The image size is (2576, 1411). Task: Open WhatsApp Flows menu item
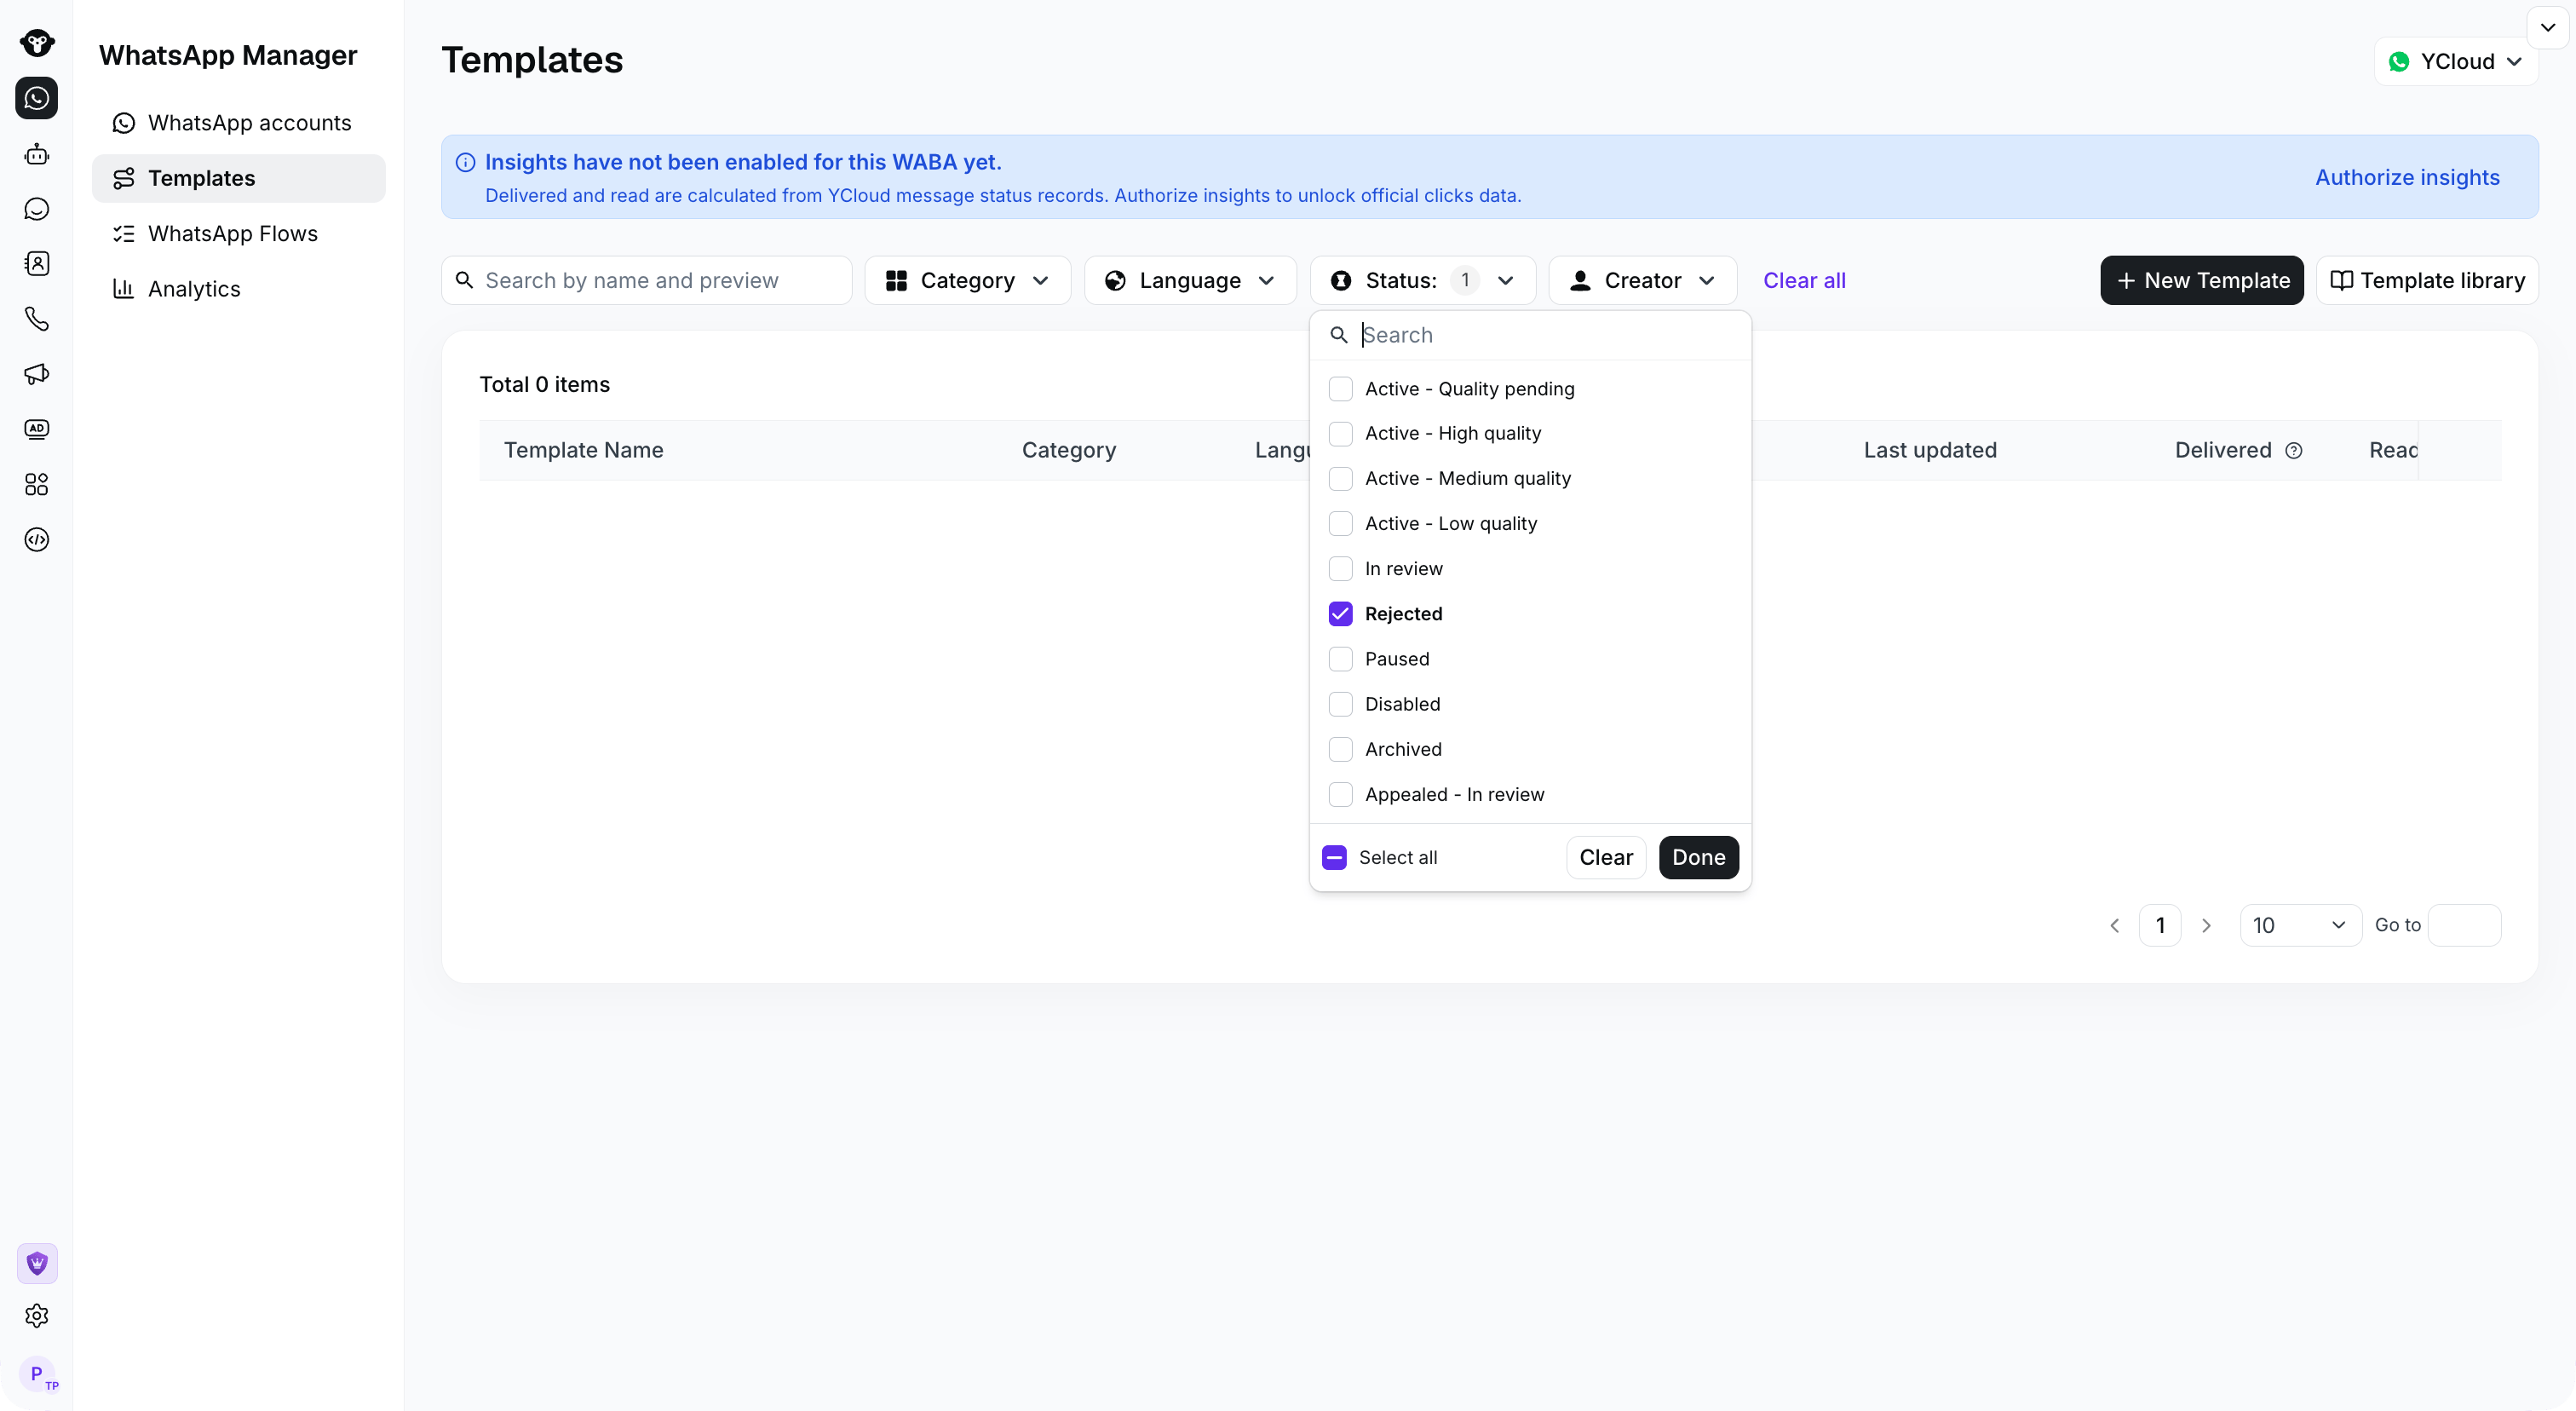(x=238, y=234)
